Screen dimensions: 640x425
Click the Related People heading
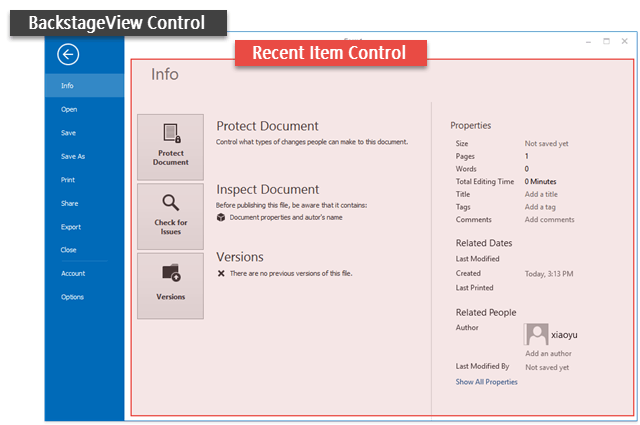[x=486, y=312]
